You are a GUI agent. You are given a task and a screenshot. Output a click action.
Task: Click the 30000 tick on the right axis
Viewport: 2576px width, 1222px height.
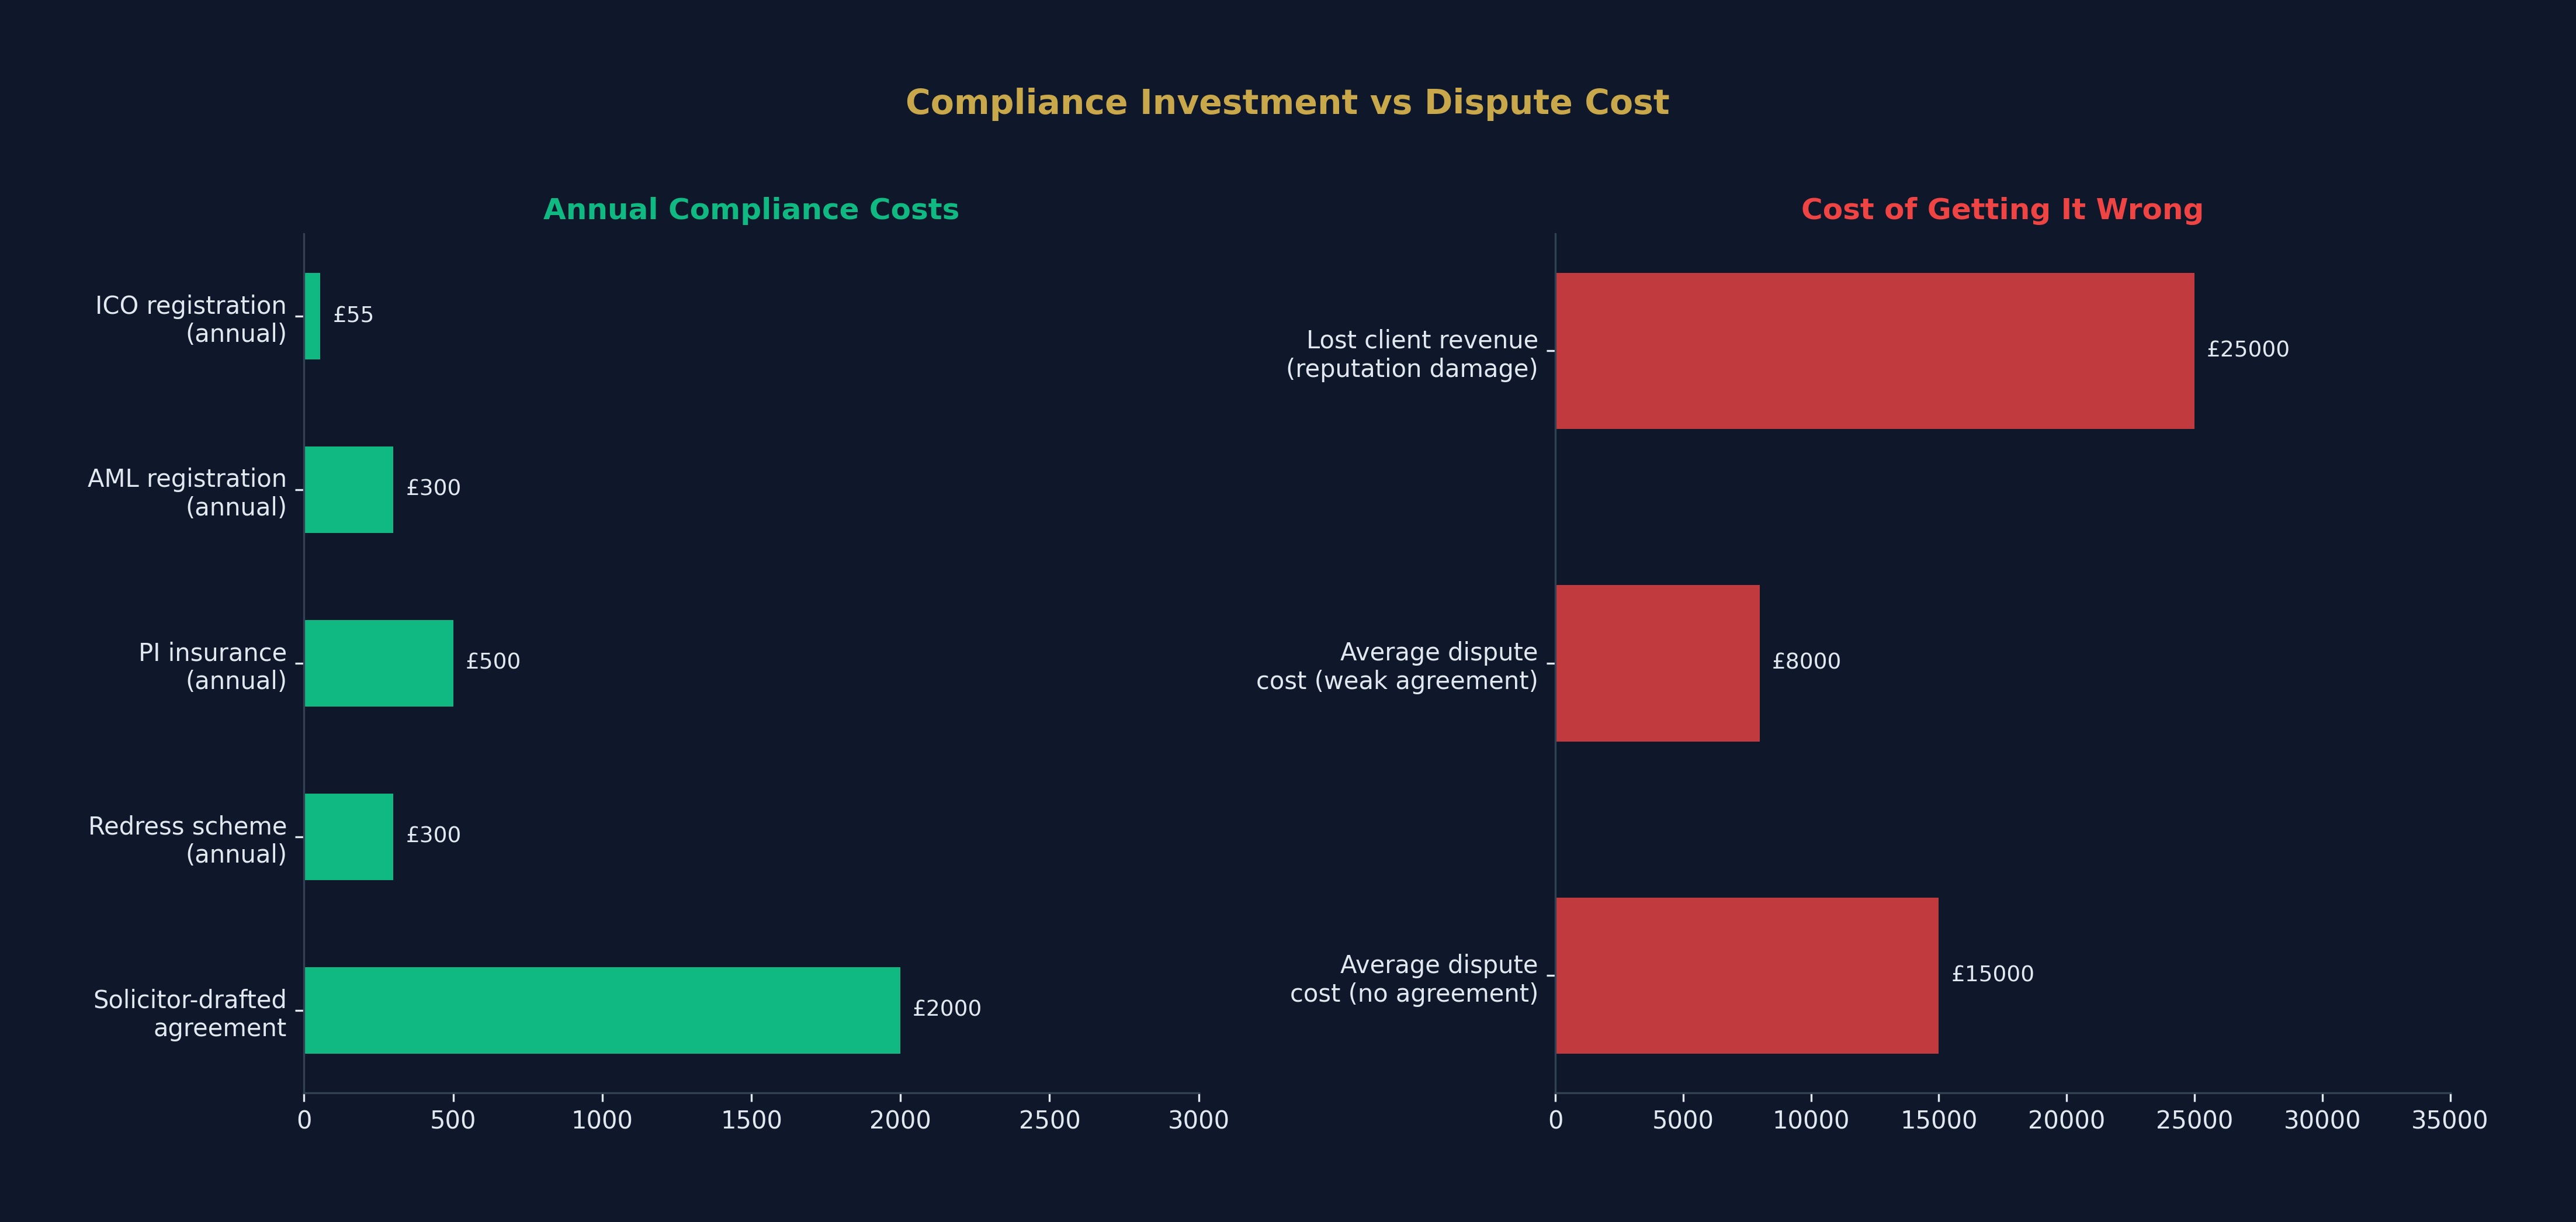click(x=2322, y=1121)
